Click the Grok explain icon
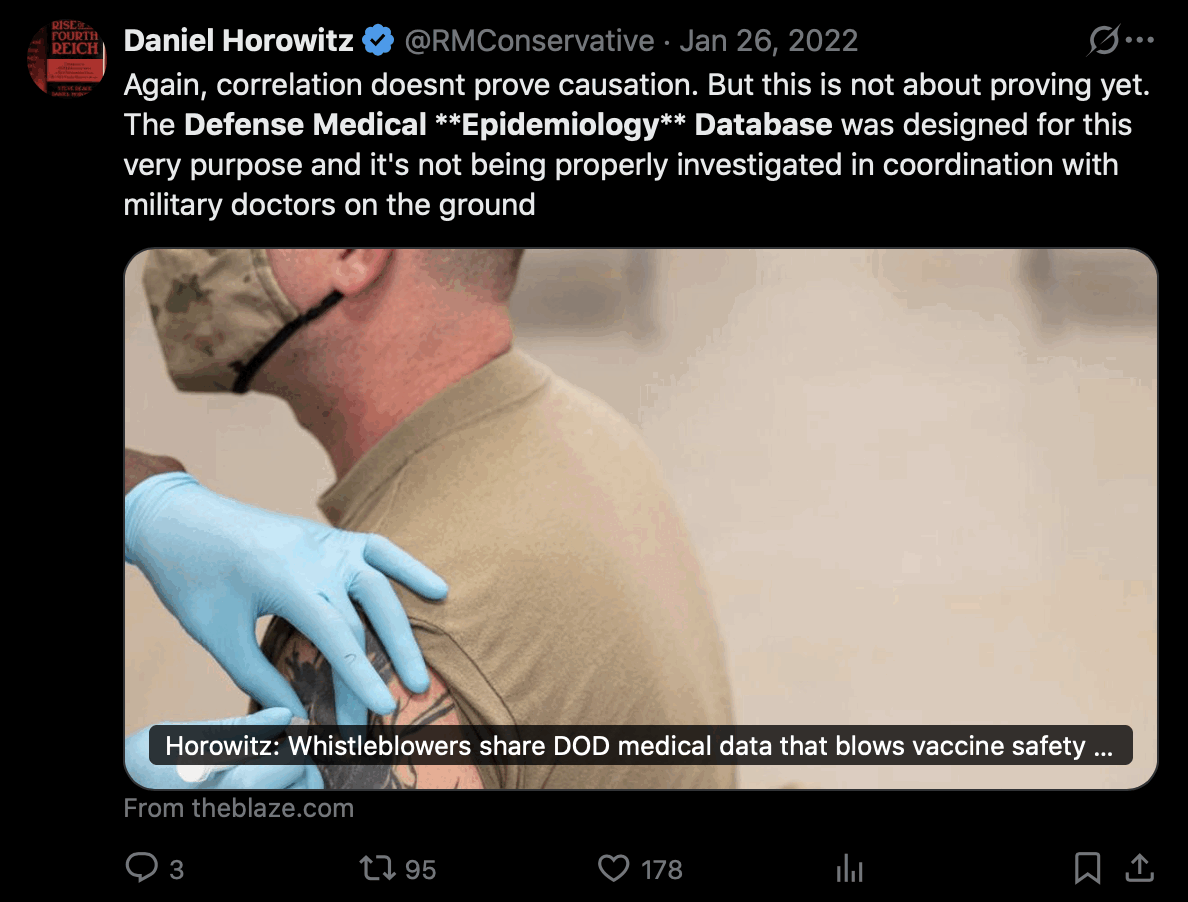Image resolution: width=1188 pixels, height=902 pixels. (x=1103, y=41)
